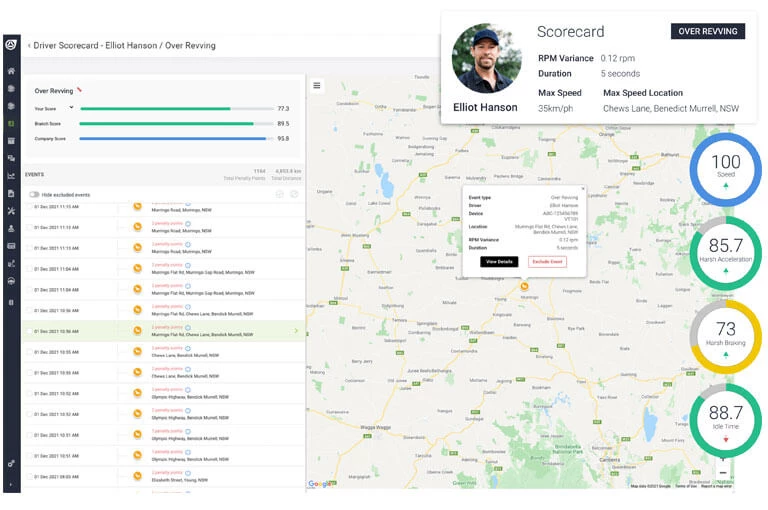Screen dimensions: 768x510
Task: Click the wrench maintenance icon in sidebar
Action: coord(11,210)
